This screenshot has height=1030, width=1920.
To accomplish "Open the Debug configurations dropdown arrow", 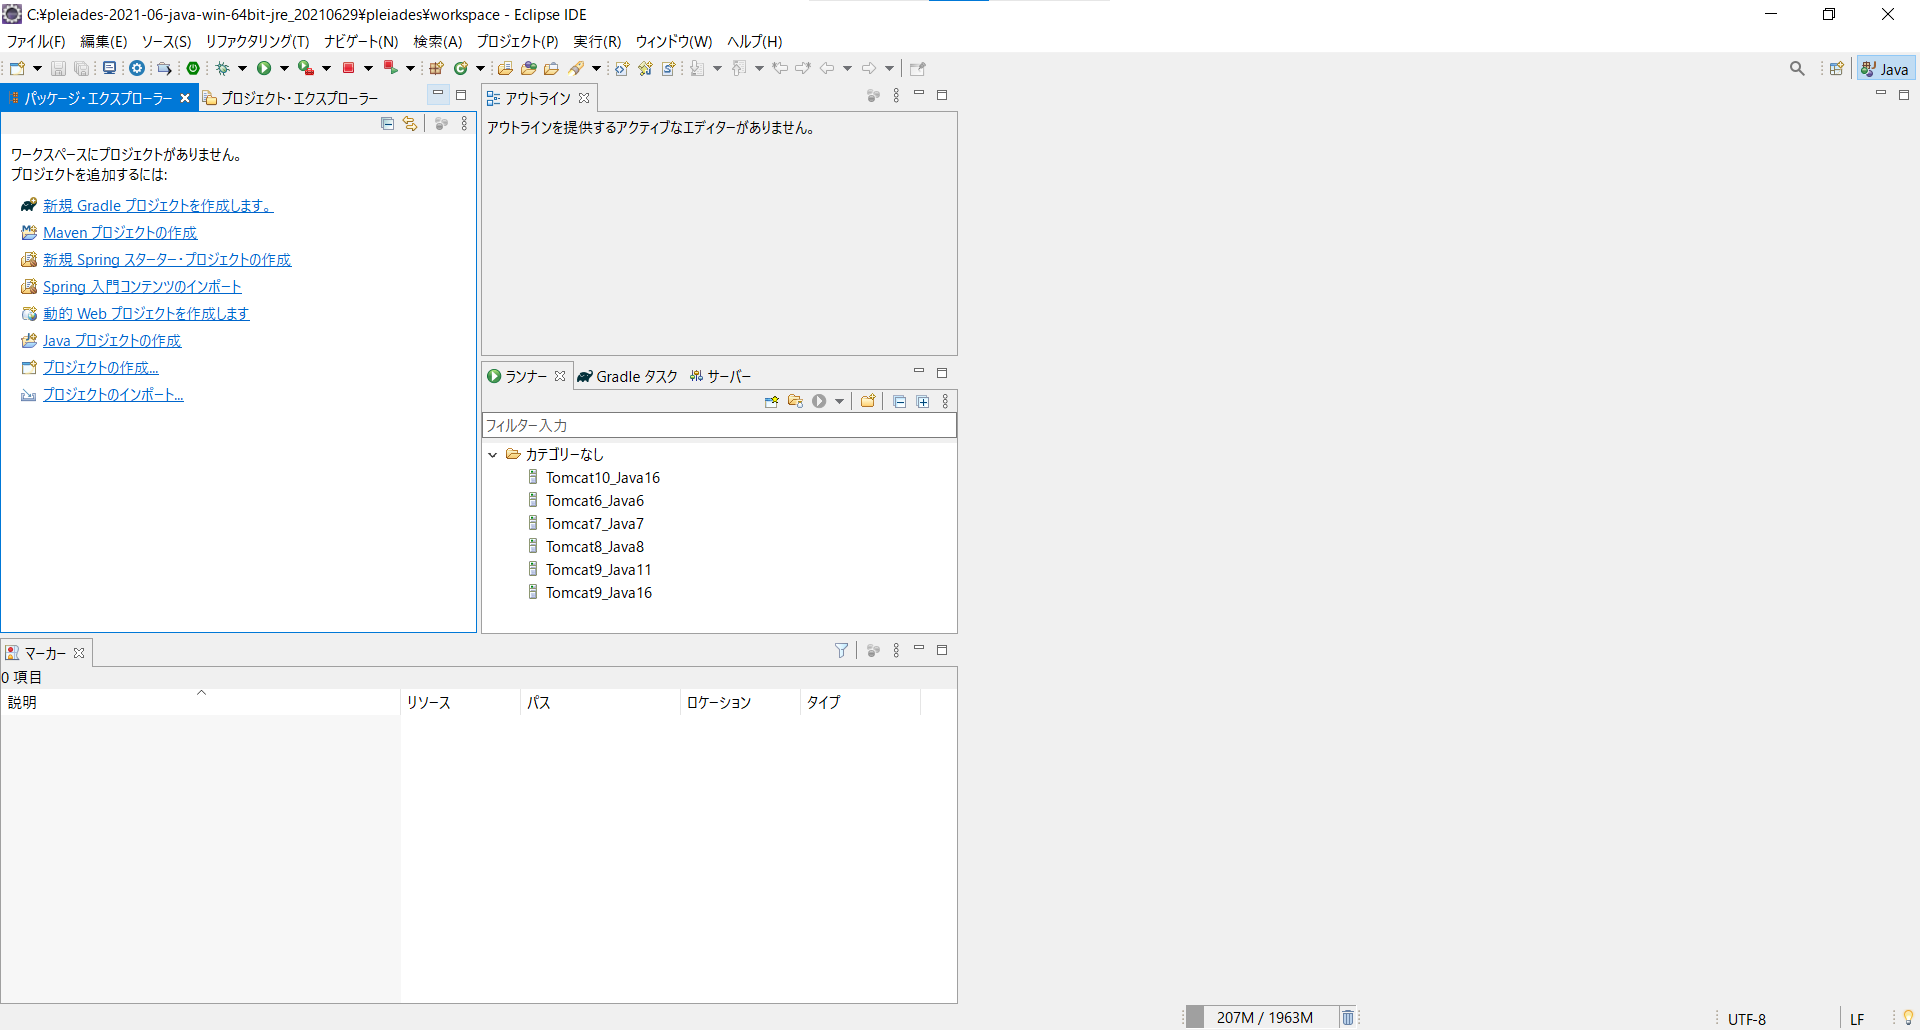I will [x=242, y=68].
